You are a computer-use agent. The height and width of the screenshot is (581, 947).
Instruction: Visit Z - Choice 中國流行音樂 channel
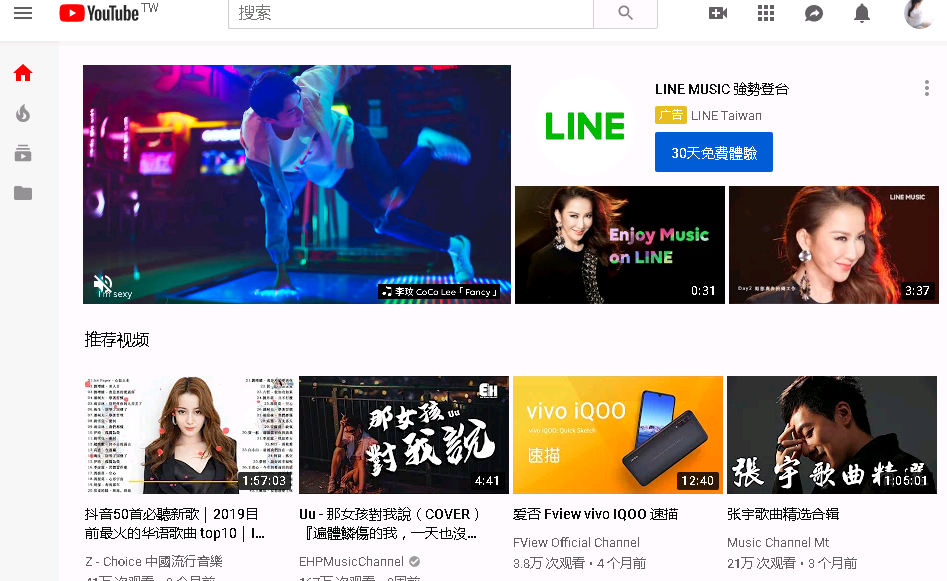click(x=154, y=562)
